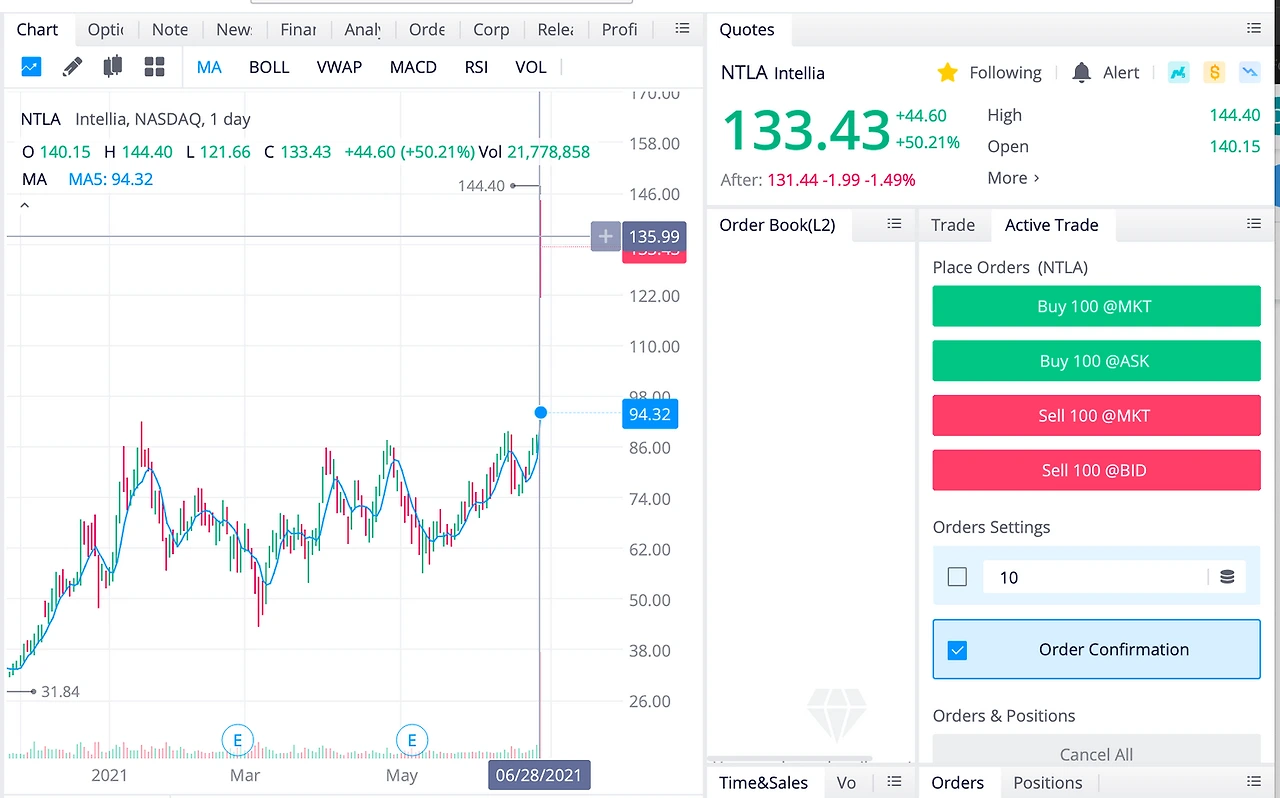Open the Notes tab
The height and width of the screenshot is (798, 1280).
point(170,29)
